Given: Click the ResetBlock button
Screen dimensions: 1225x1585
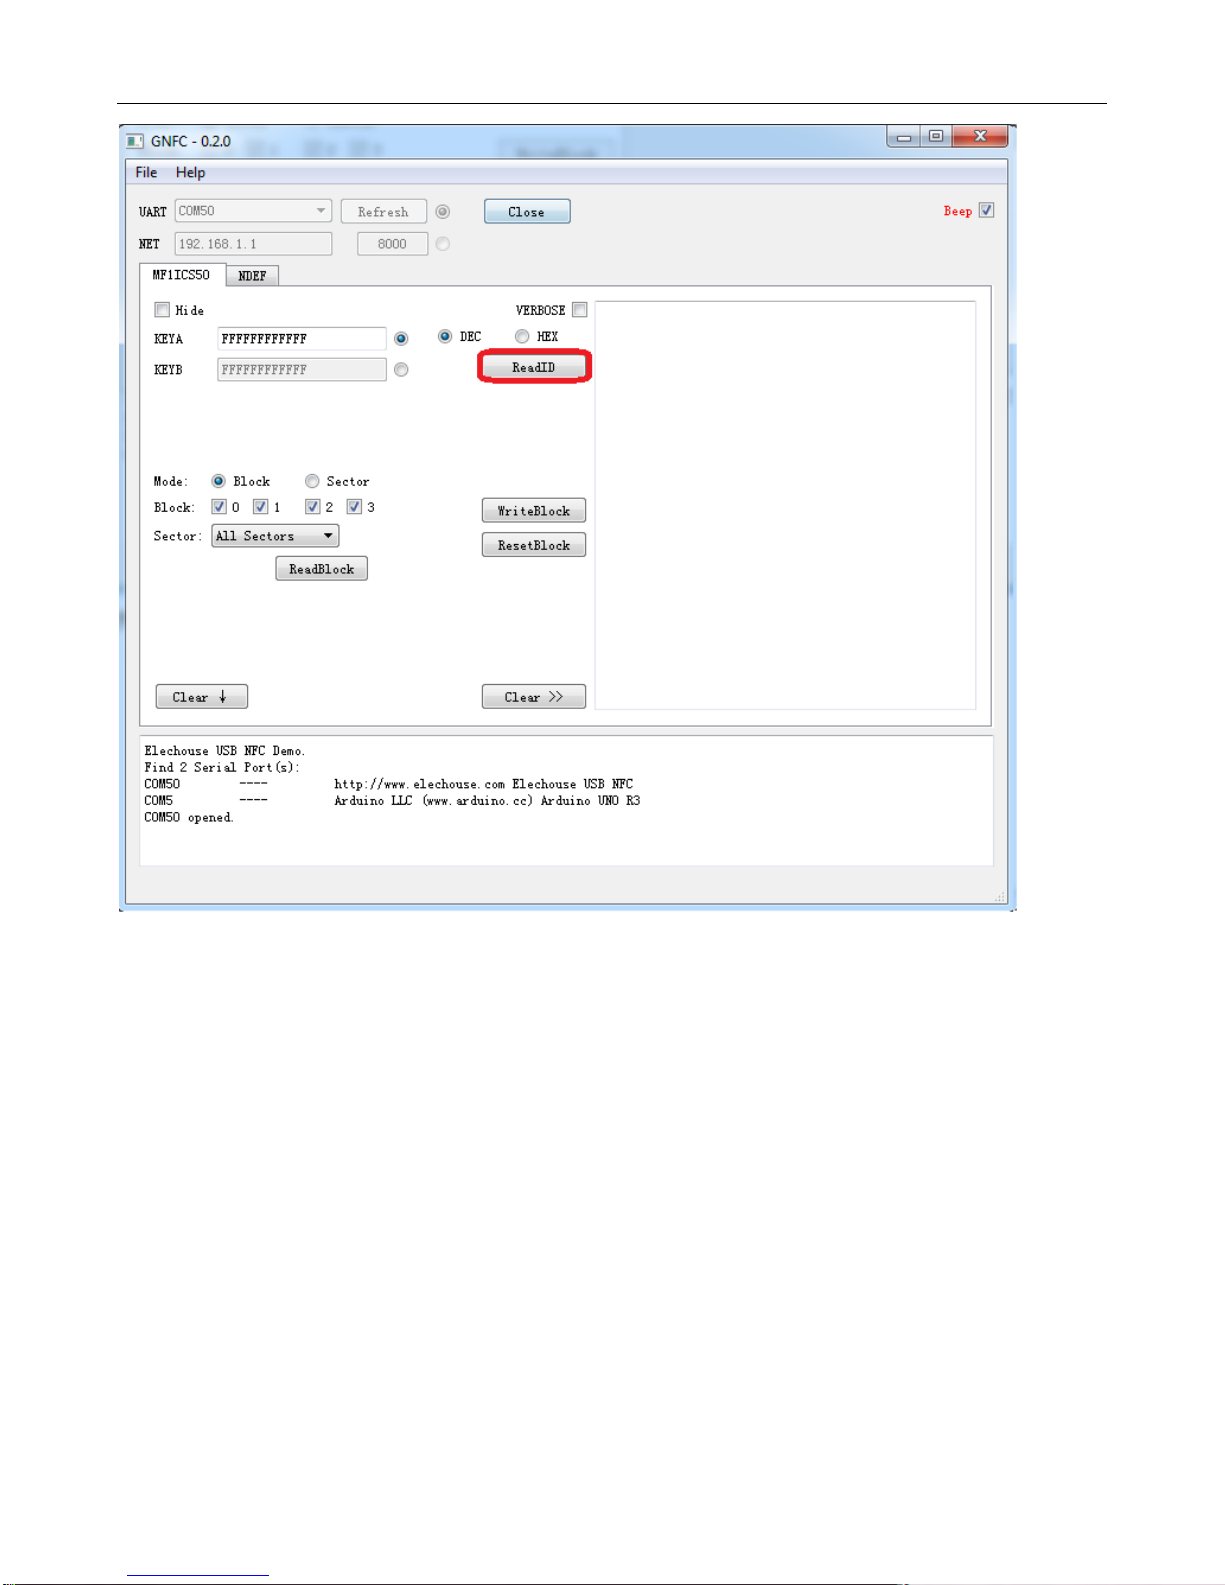Looking at the screenshot, I should coord(534,545).
